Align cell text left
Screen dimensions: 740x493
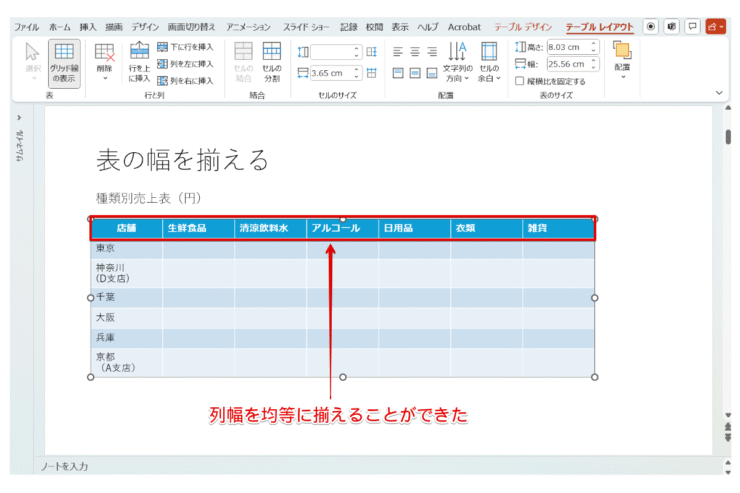tap(398, 51)
